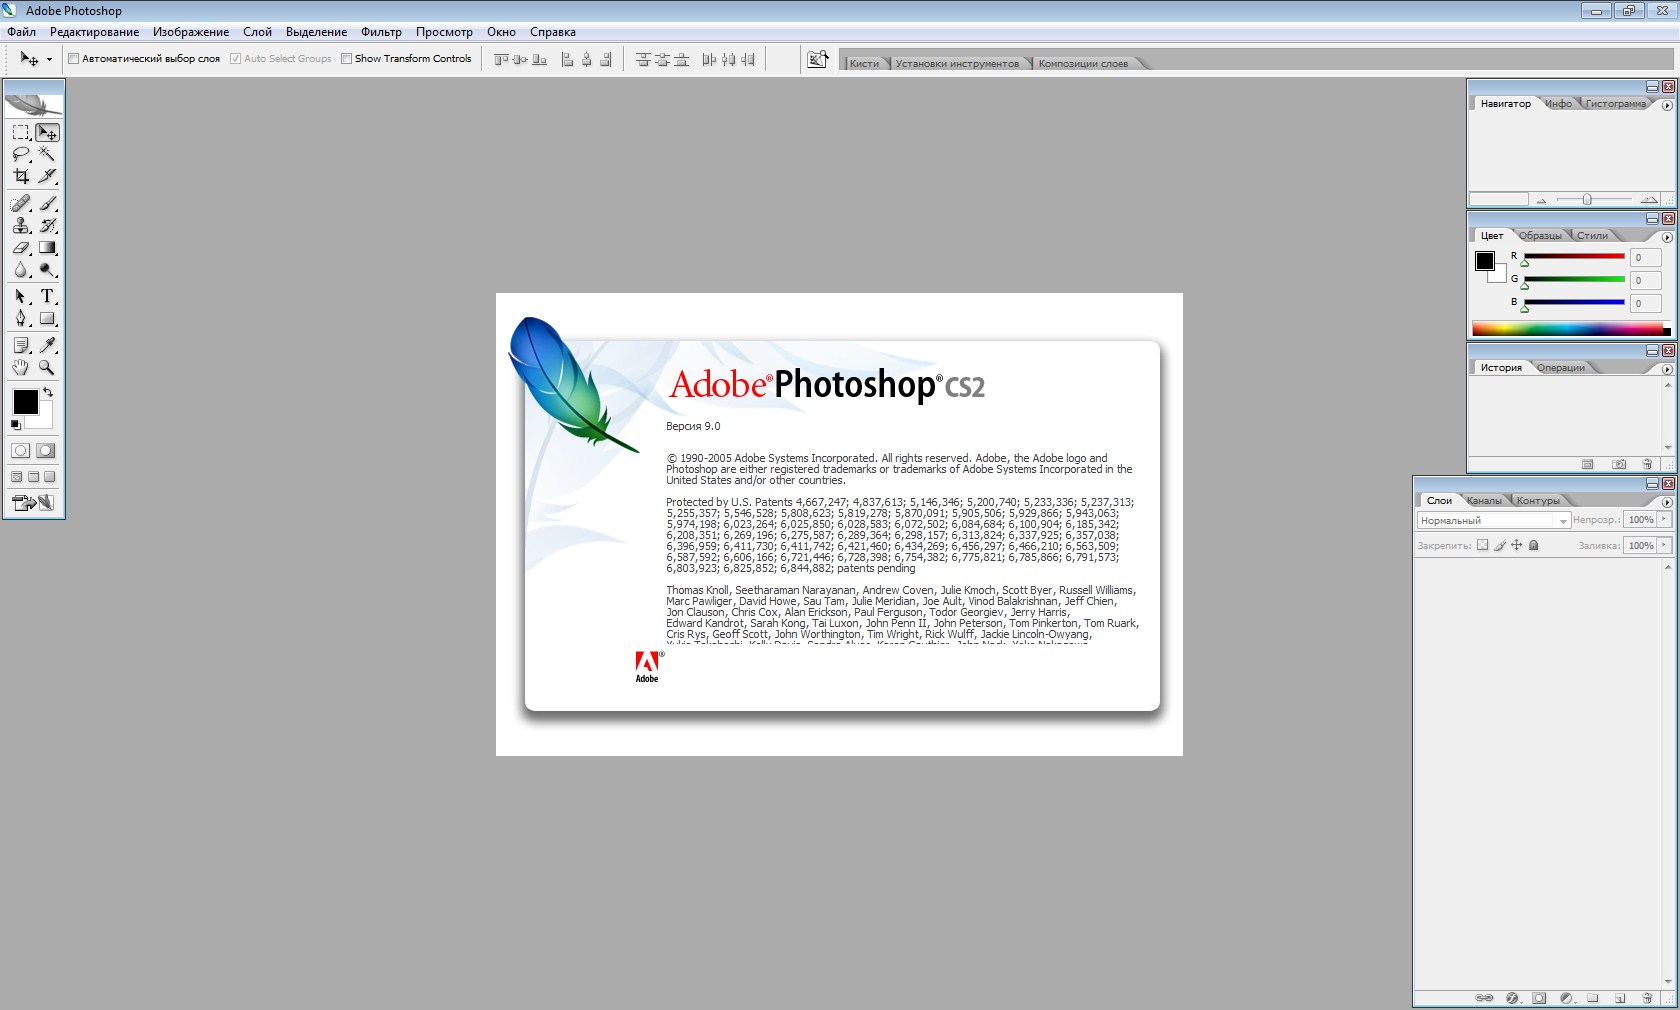Image resolution: width=1680 pixels, height=1010 pixels.
Task: Select the Notes tool
Action: pos(21,345)
